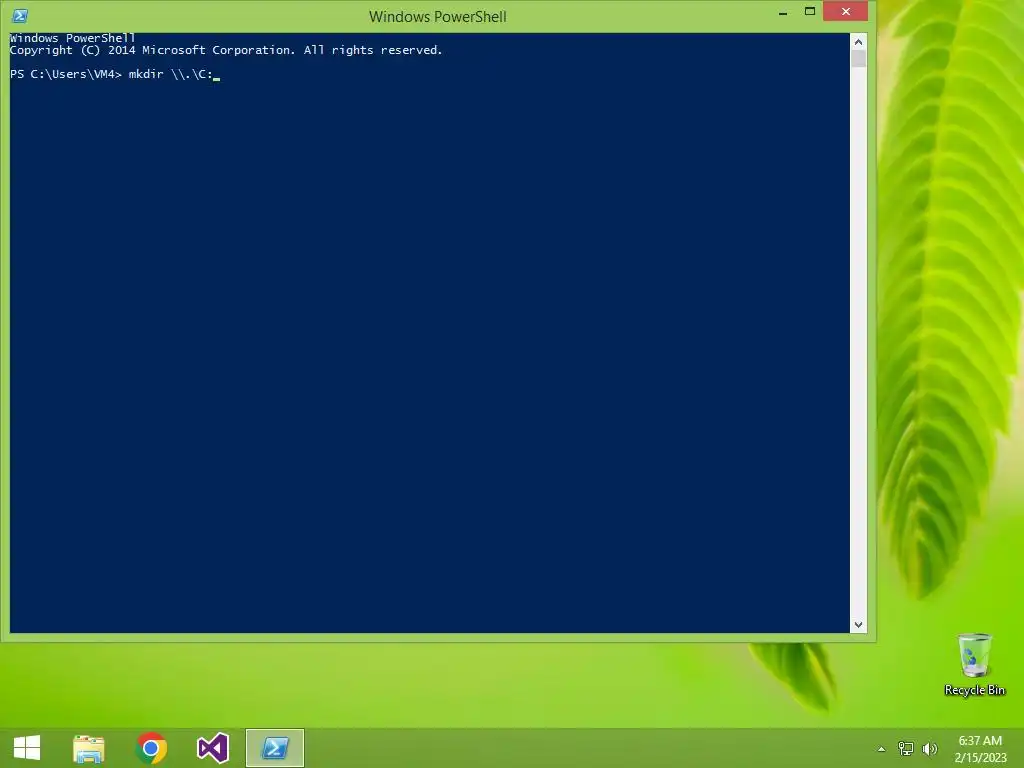Click the 'mkdir \\.\C:' command text

(170, 74)
